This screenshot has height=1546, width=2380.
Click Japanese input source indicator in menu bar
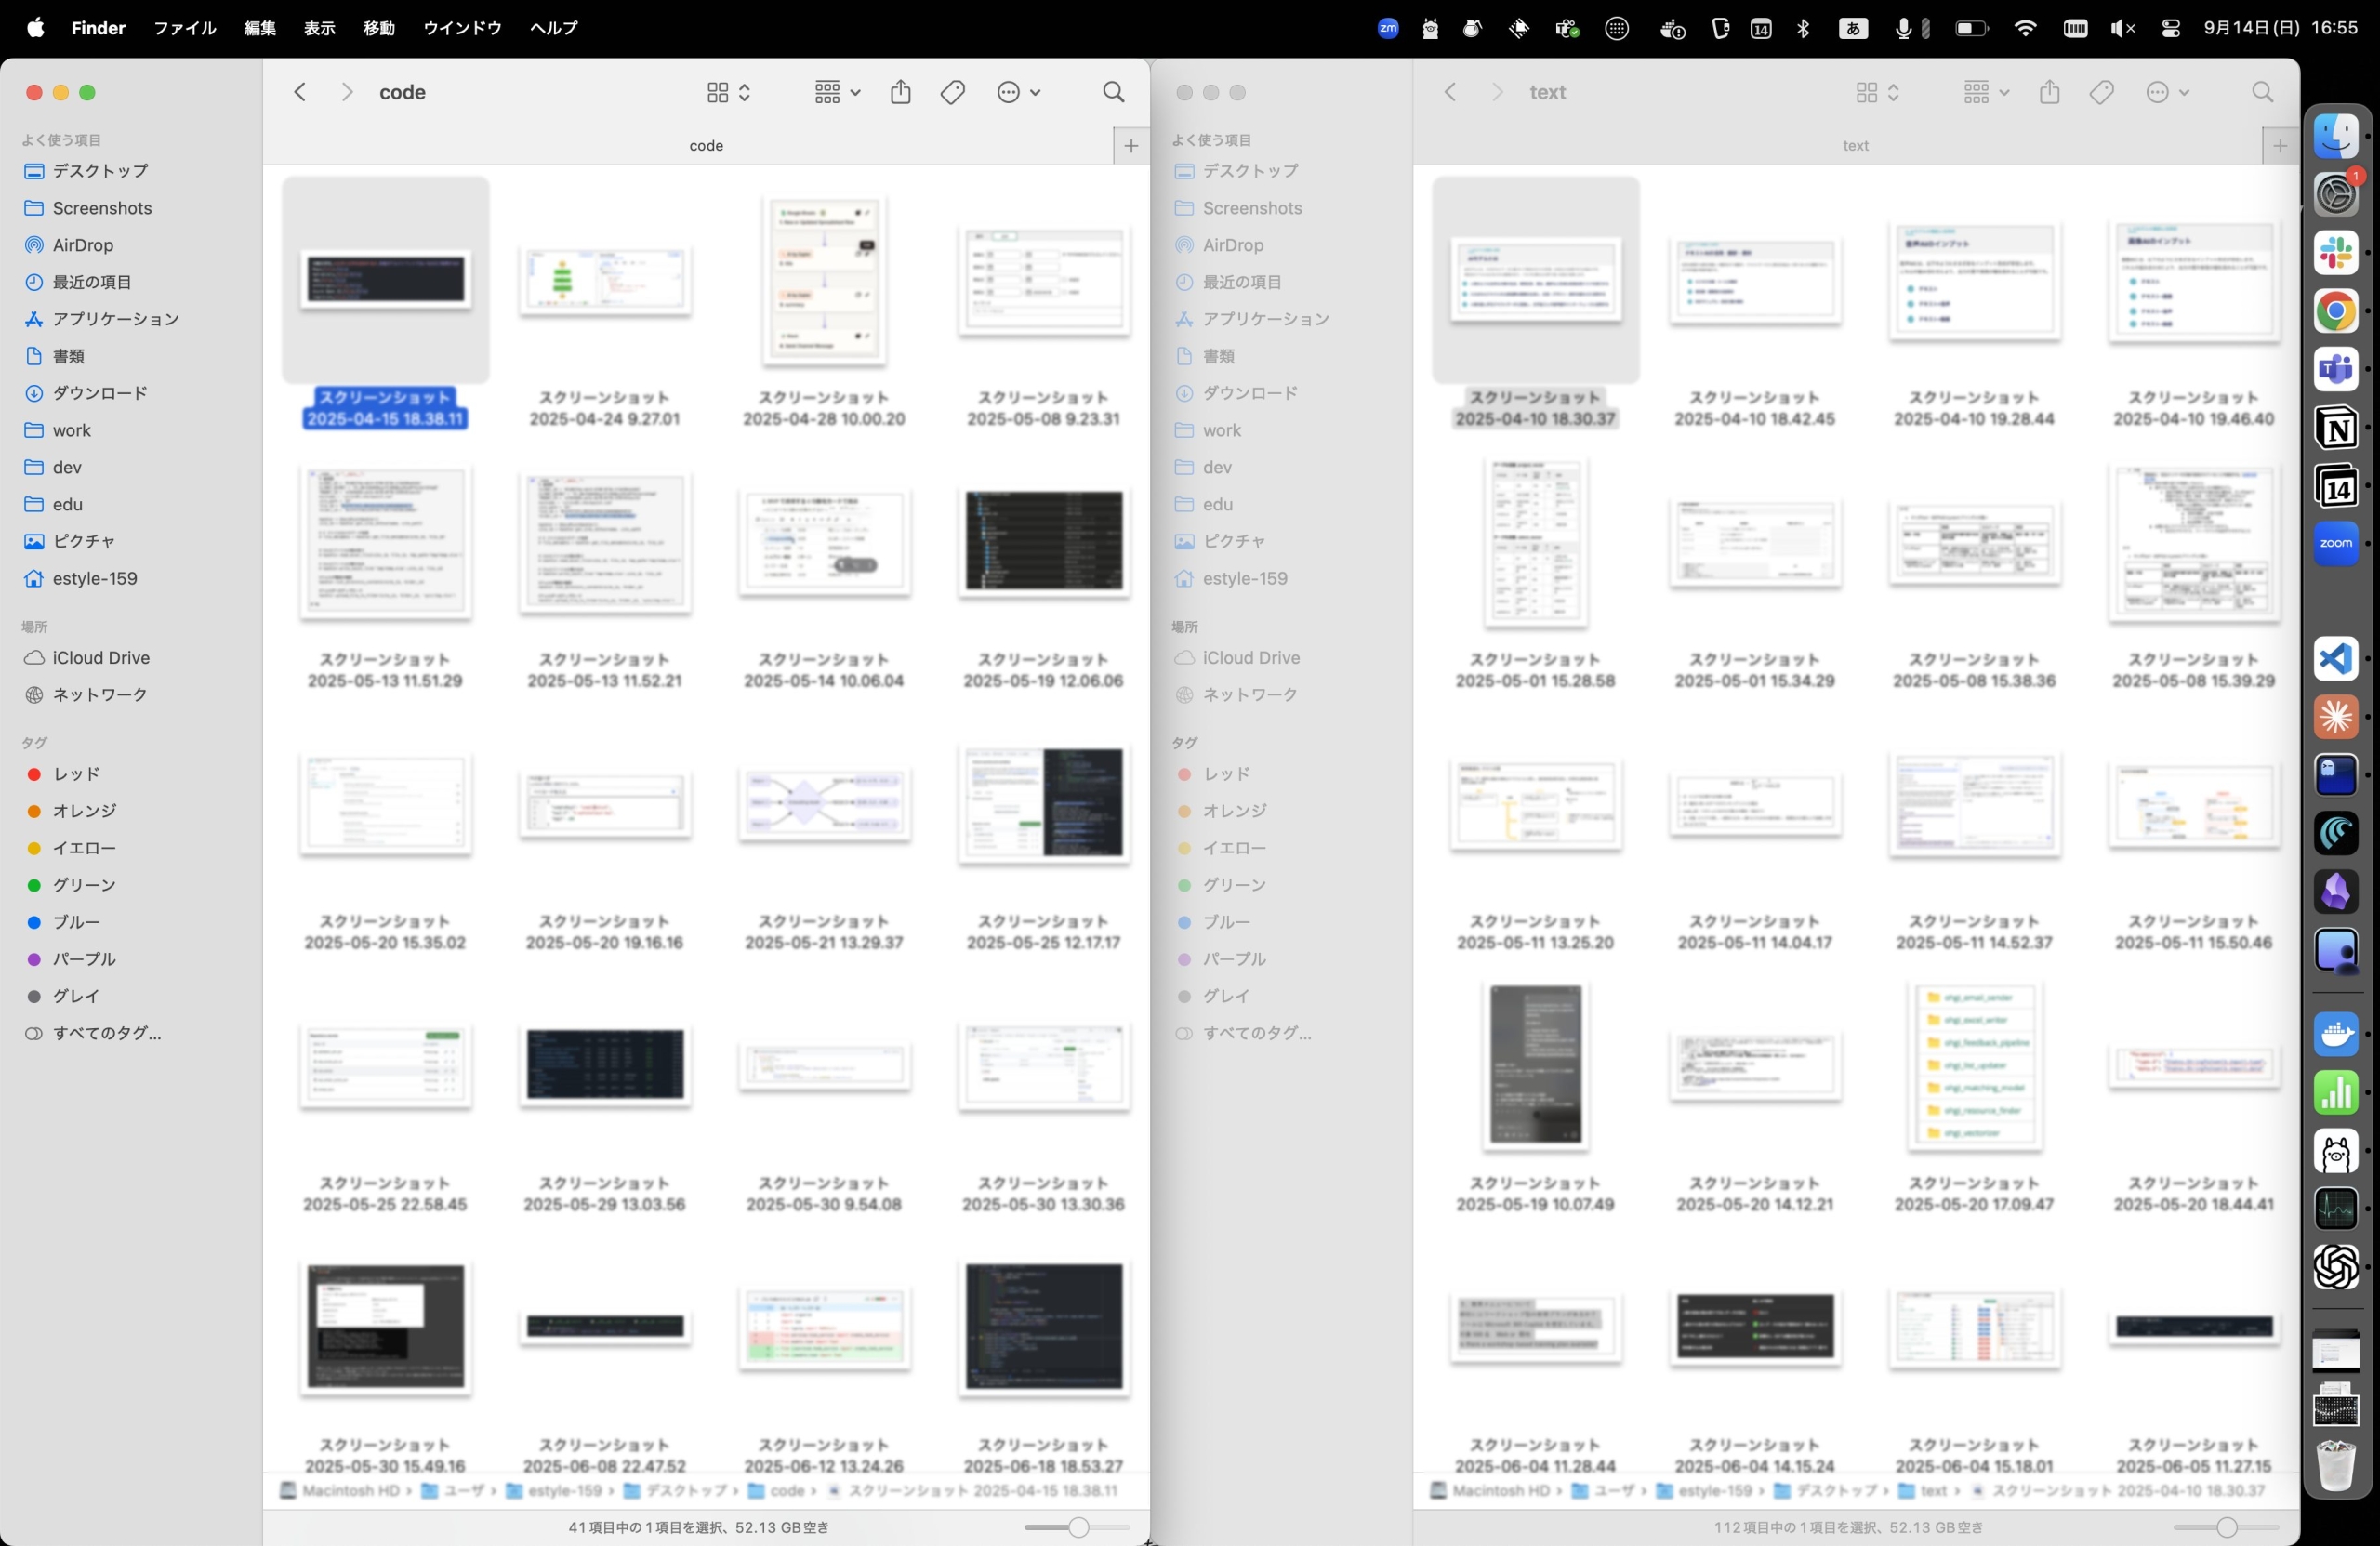coord(1853,28)
